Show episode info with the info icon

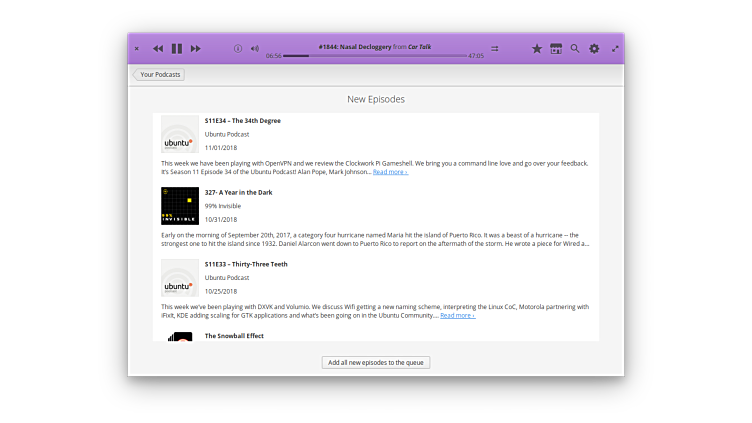pyautogui.click(x=238, y=48)
